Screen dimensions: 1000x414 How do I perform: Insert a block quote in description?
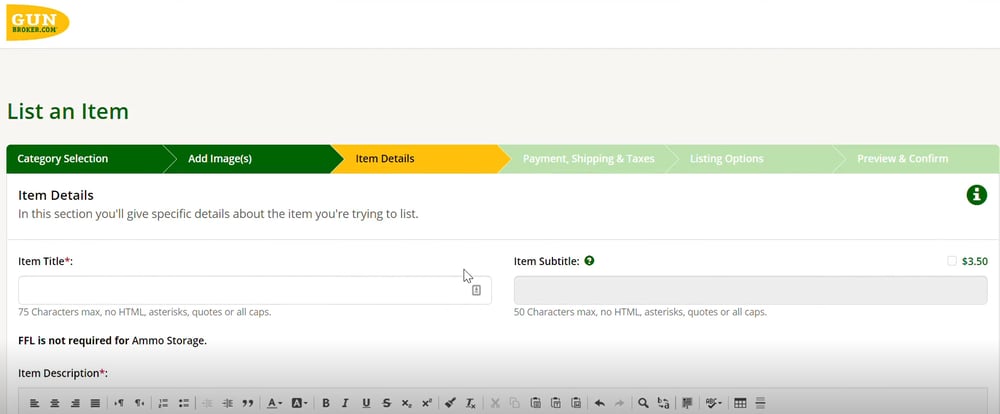(x=247, y=403)
